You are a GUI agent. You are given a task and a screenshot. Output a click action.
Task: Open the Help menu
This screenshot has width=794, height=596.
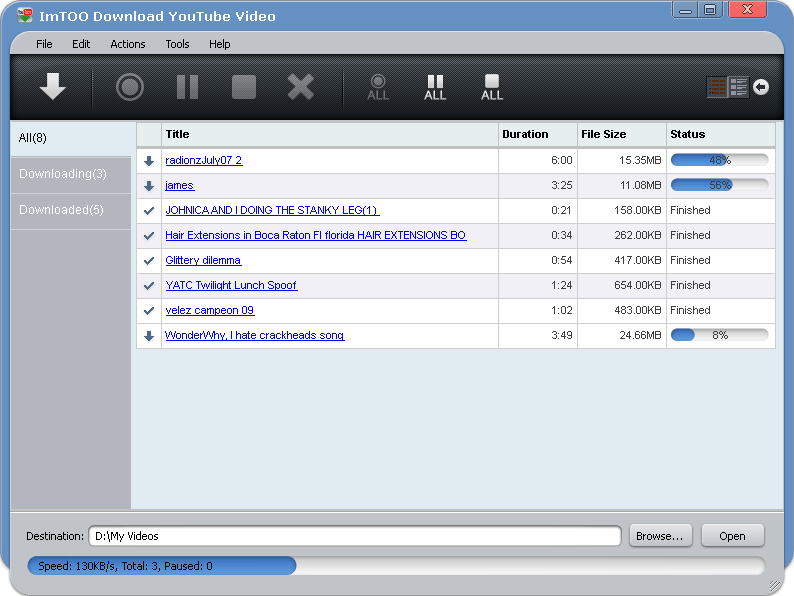pyautogui.click(x=220, y=44)
